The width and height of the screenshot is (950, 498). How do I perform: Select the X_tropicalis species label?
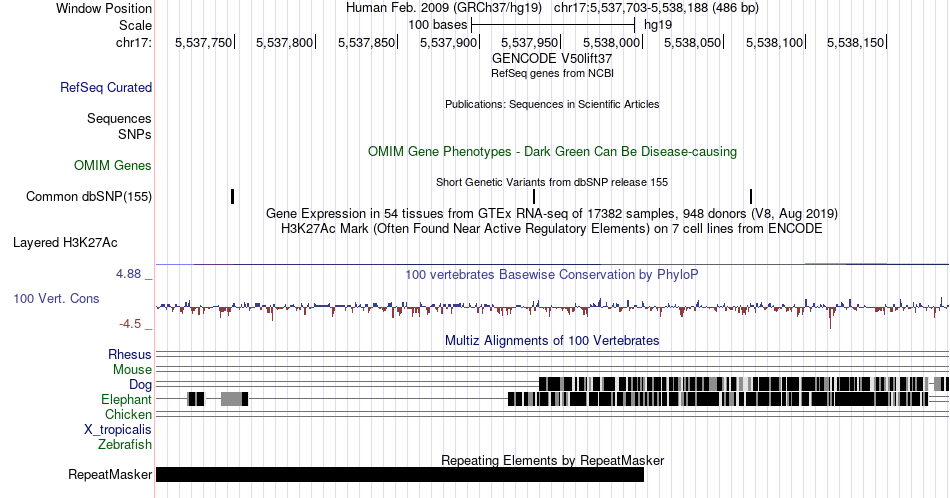coord(118,430)
